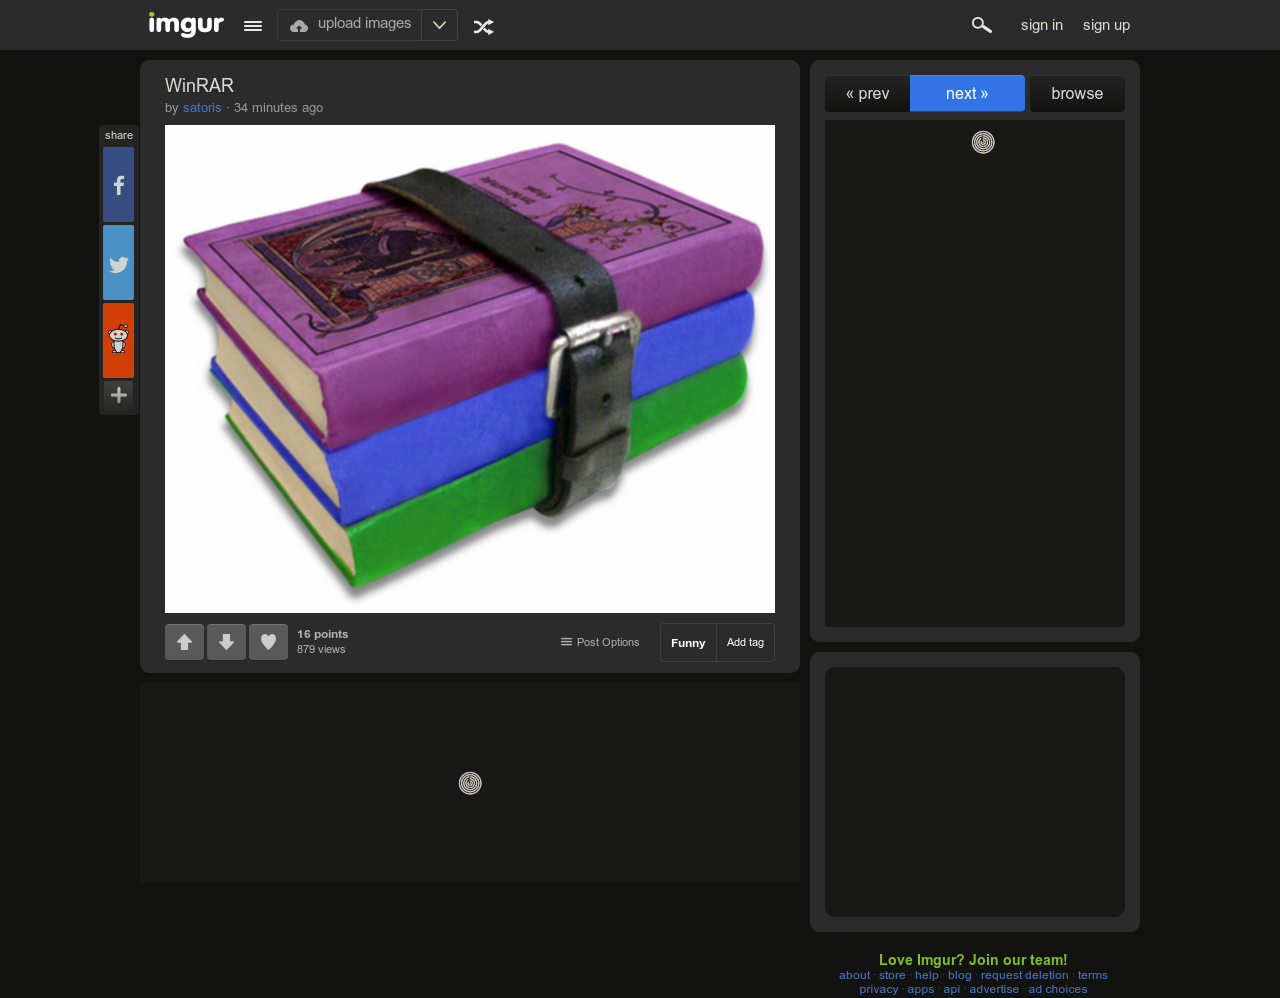Open request deletion footer link
The height and width of the screenshot is (998, 1280).
pyautogui.click(x=1025, y=975)
